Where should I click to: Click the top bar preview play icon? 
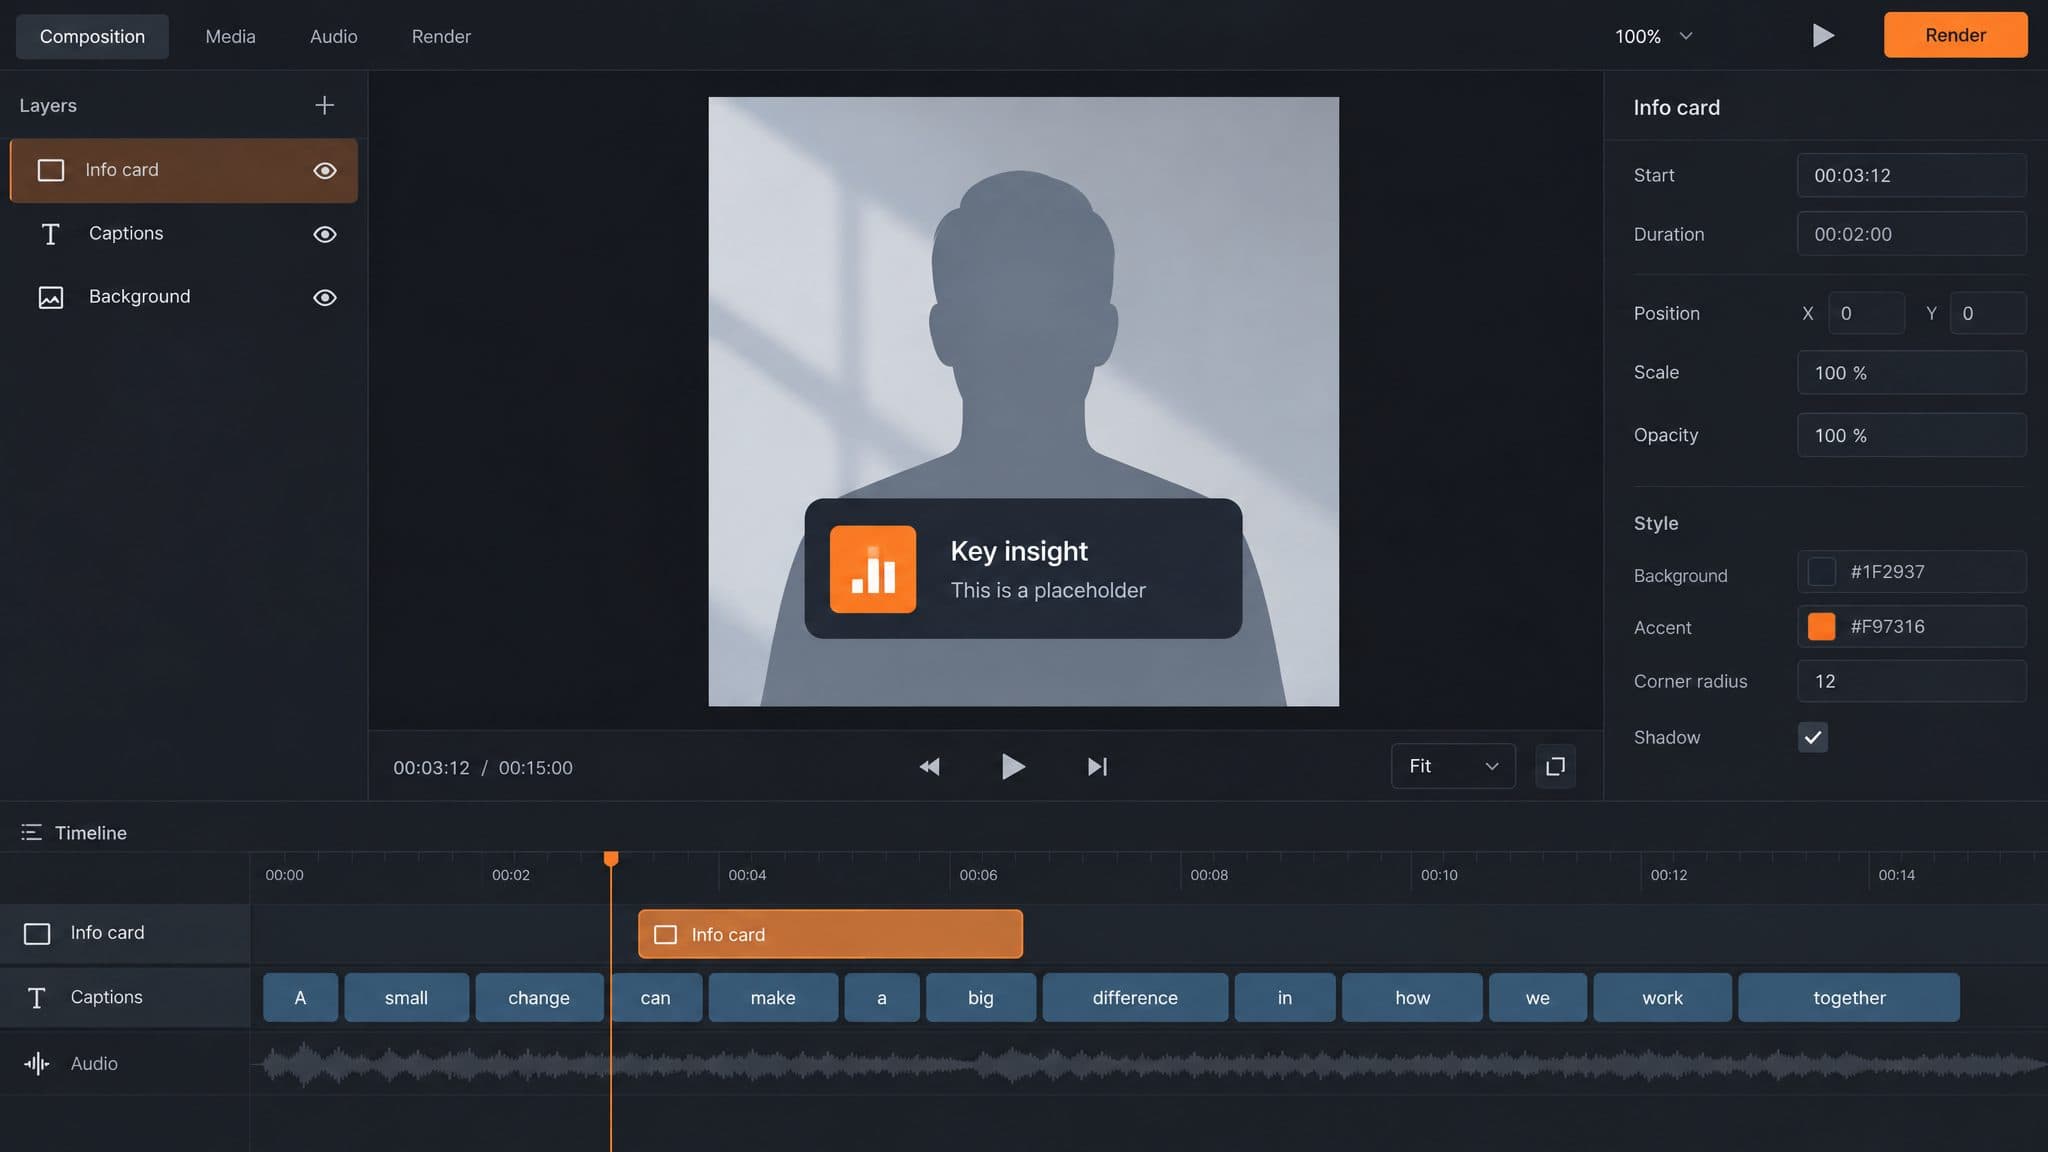(x=1823, y=36)
